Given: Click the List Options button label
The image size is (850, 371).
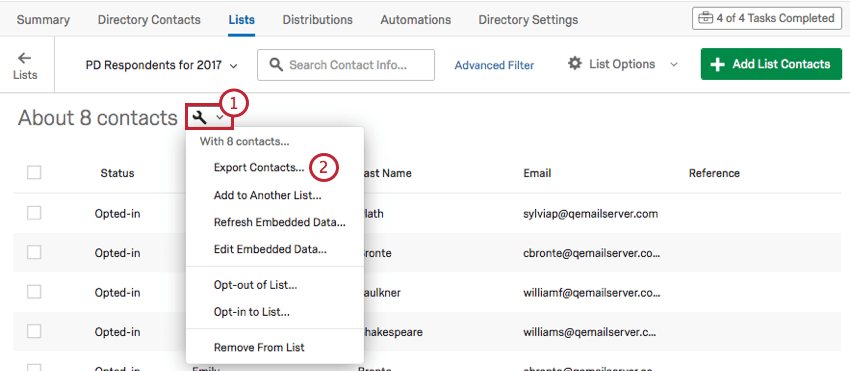Looking at the screenshot, I should pos(622,64).
